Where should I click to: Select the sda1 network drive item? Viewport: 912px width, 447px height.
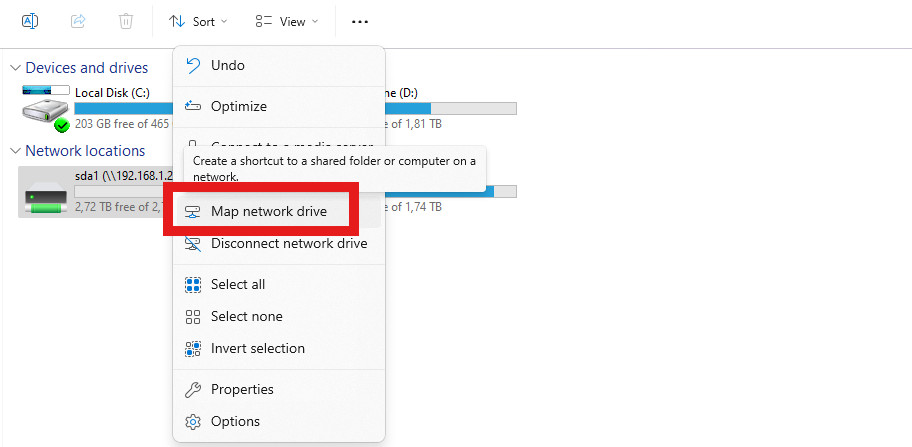coord(97,192)
